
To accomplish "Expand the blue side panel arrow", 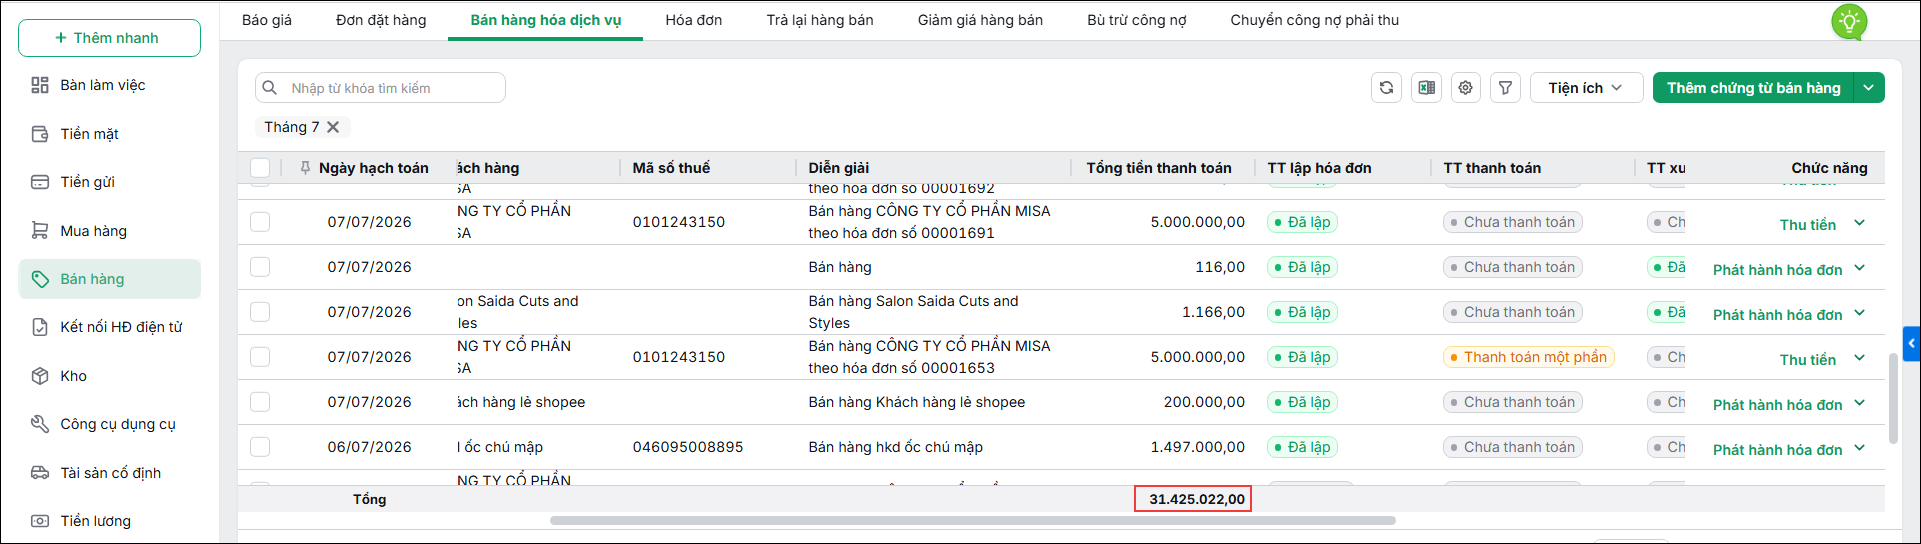I will [x=1912, y=343].
